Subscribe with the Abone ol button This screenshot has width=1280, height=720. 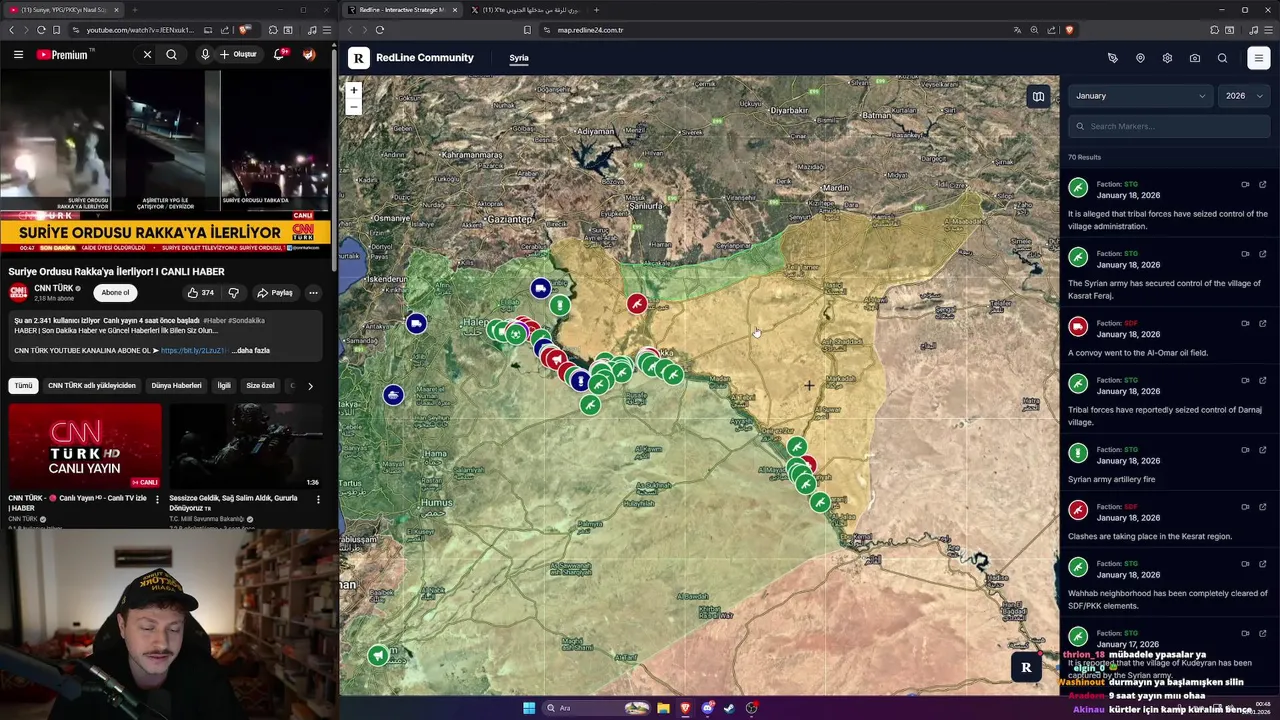pos(115,293)
